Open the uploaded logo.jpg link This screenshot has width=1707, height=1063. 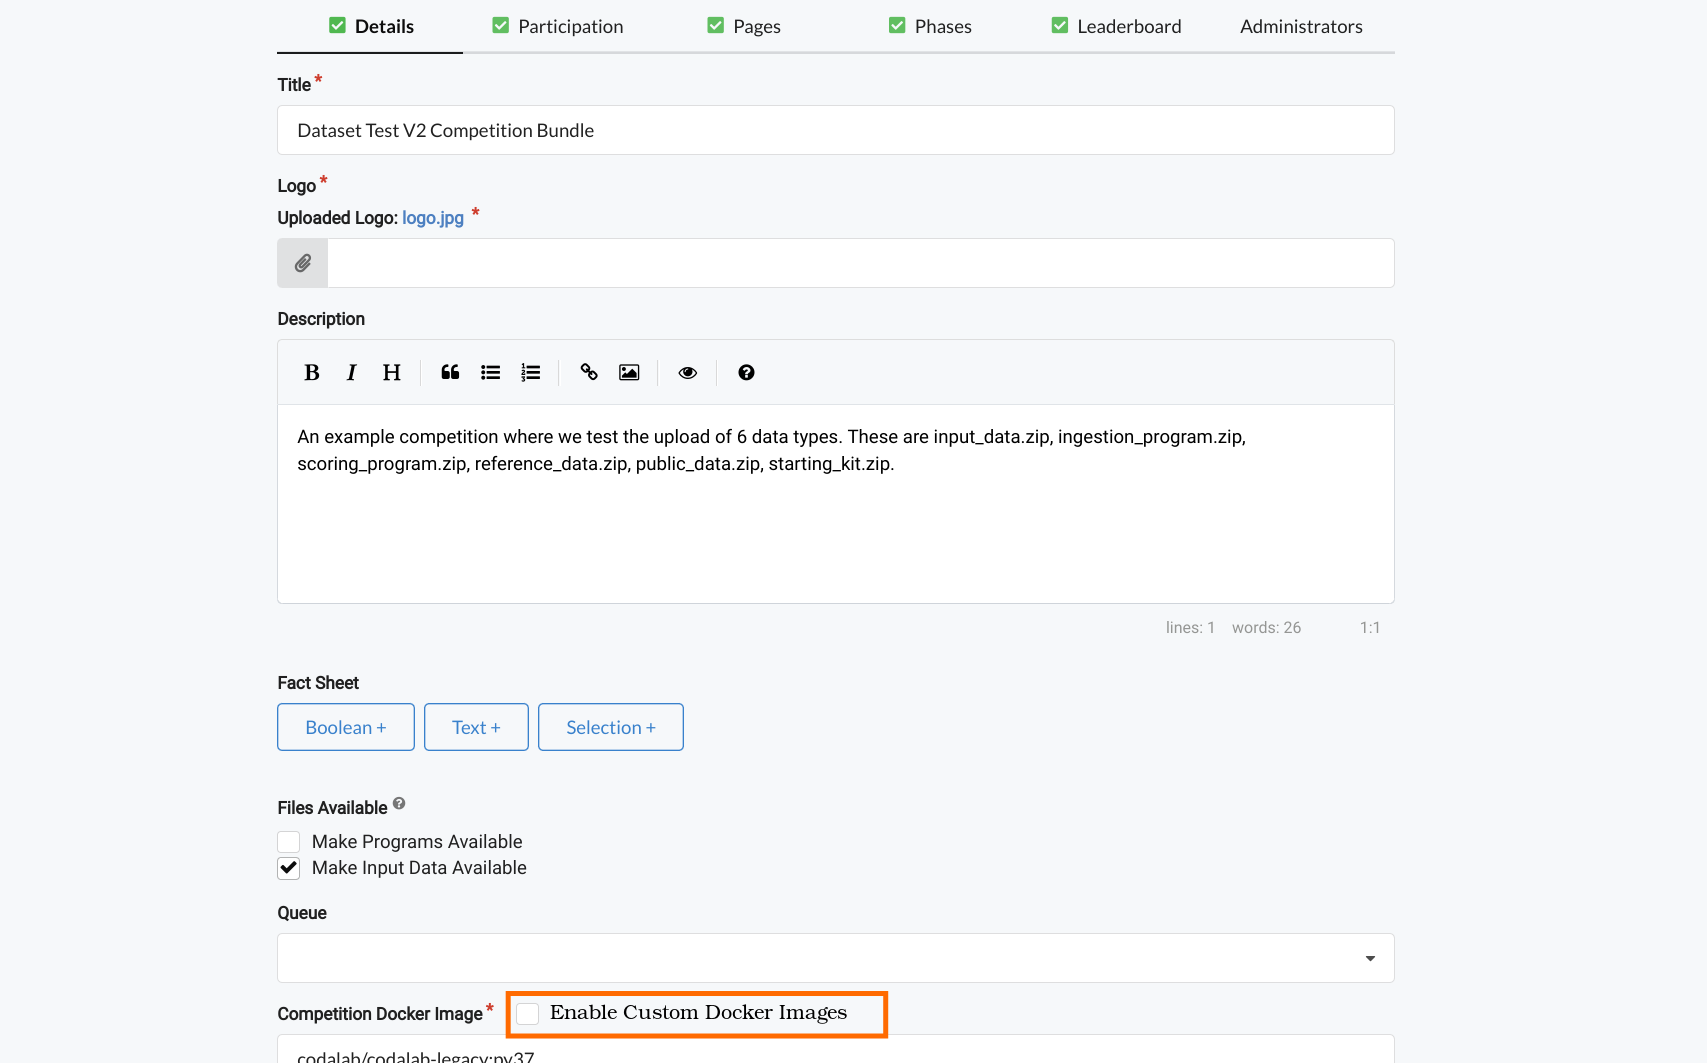432,217
